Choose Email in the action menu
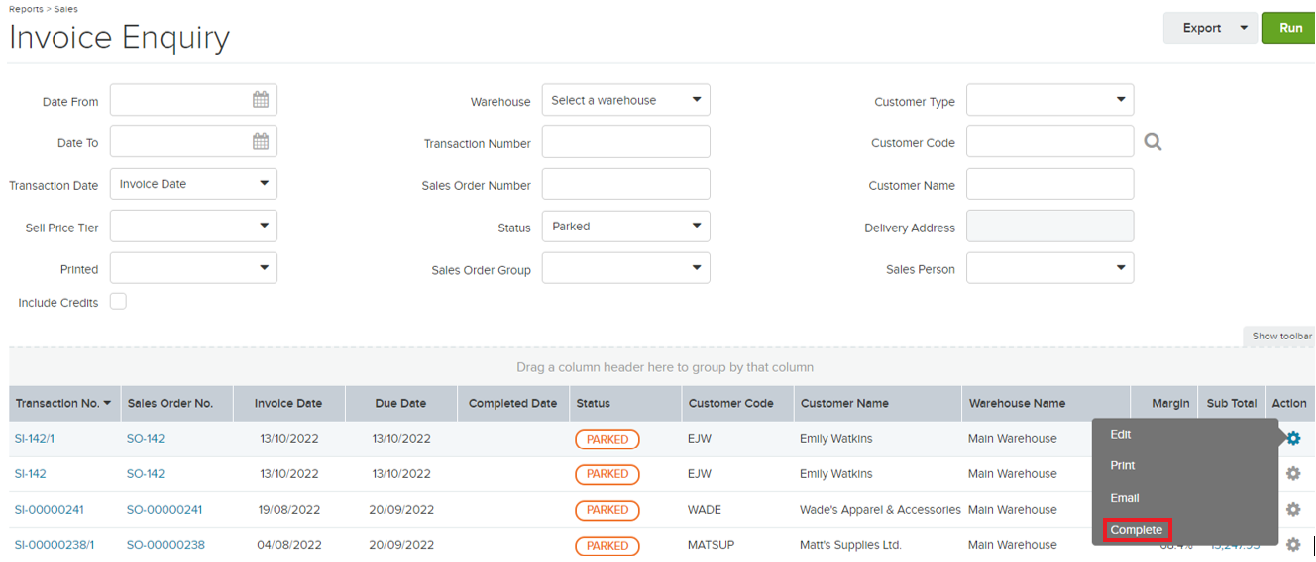This screenshot has width=1316, height=562. (1124, 498)
